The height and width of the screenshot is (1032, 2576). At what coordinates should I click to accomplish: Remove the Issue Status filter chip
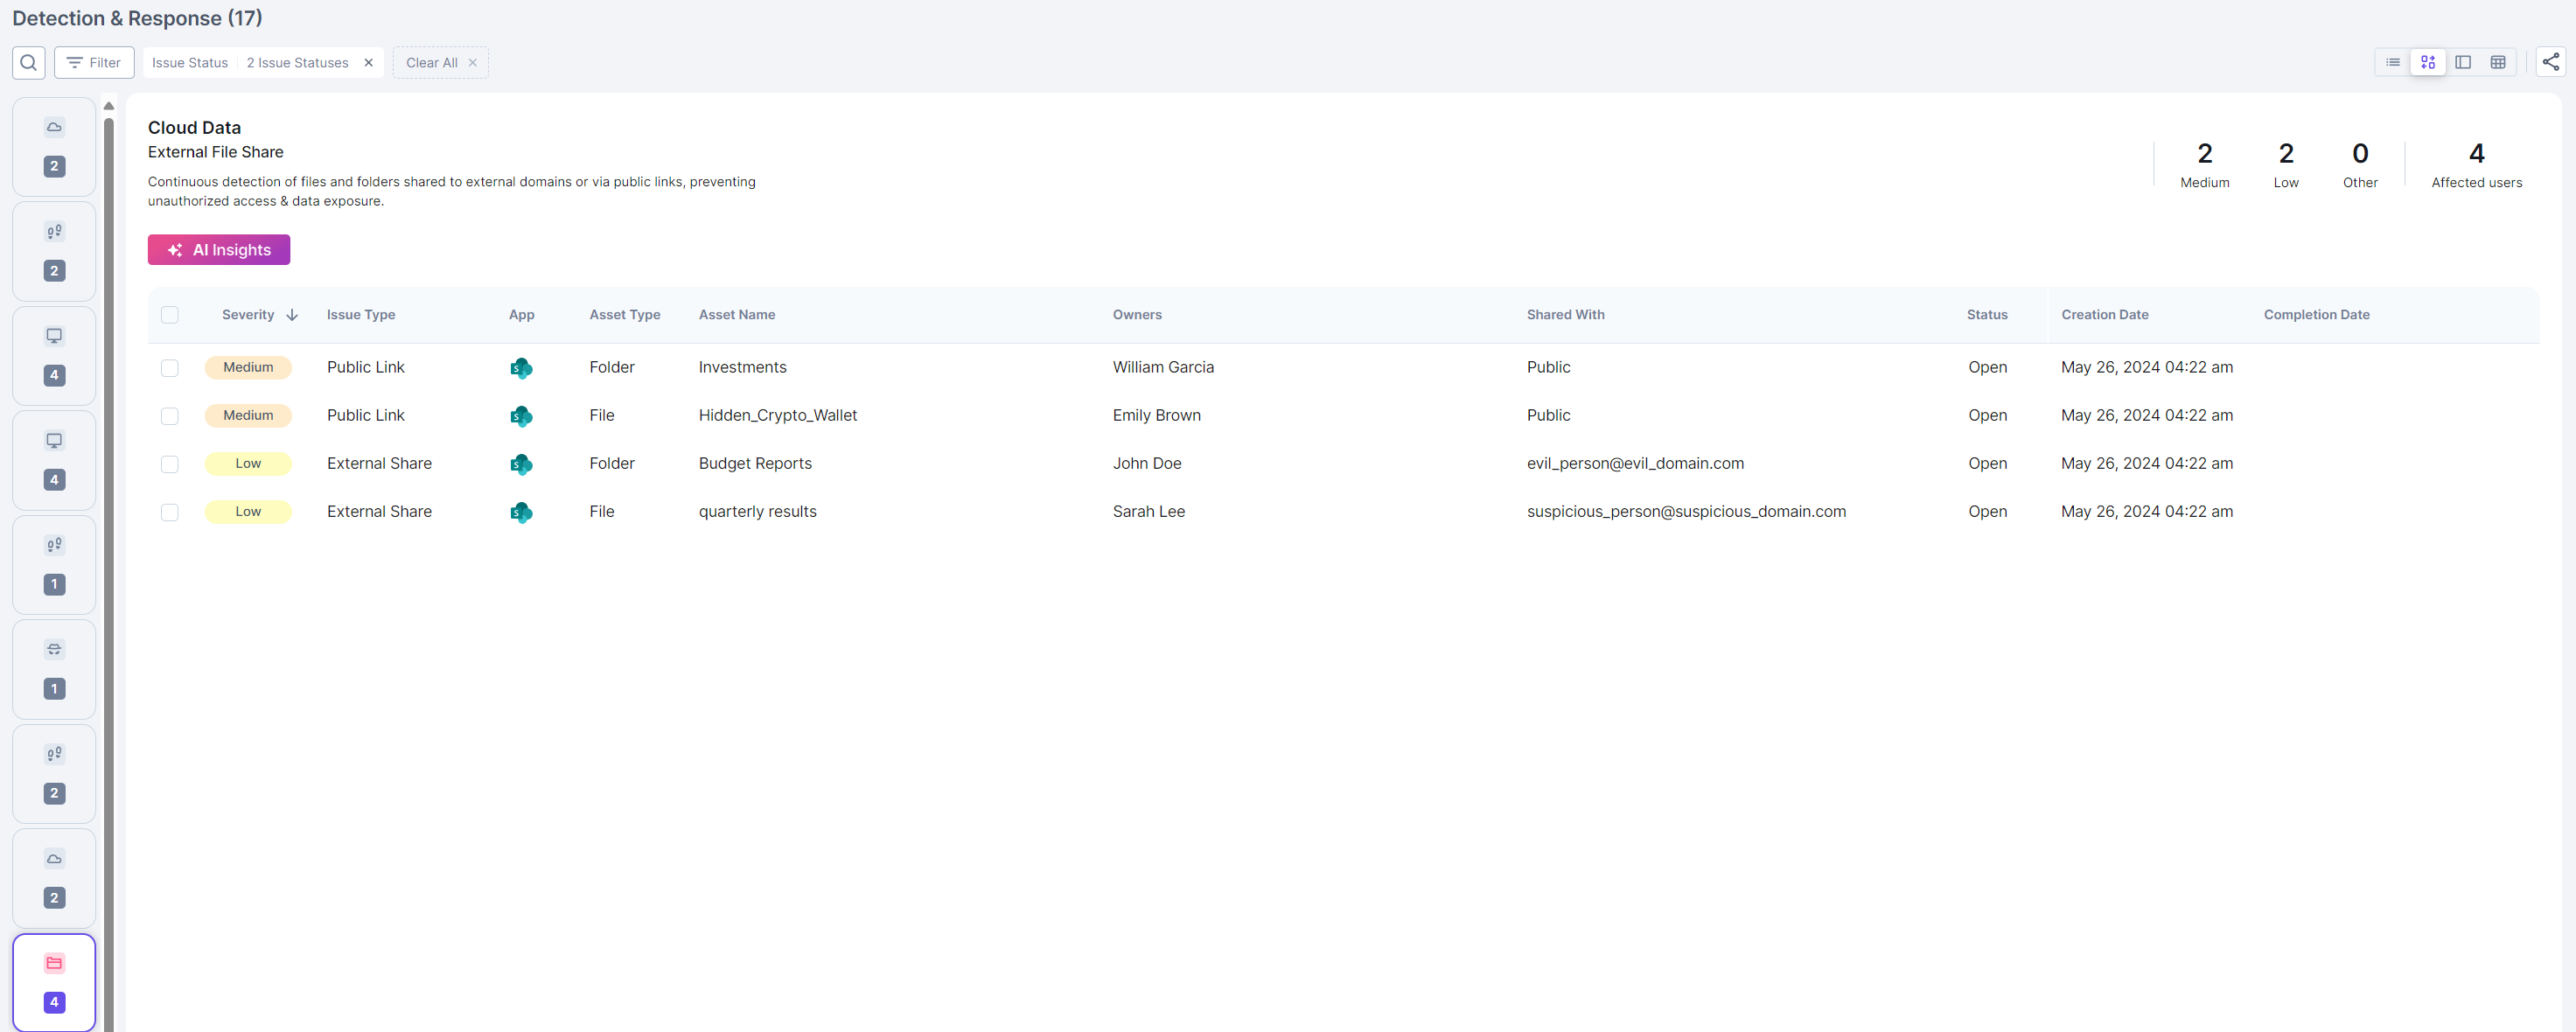coord(369,62)
